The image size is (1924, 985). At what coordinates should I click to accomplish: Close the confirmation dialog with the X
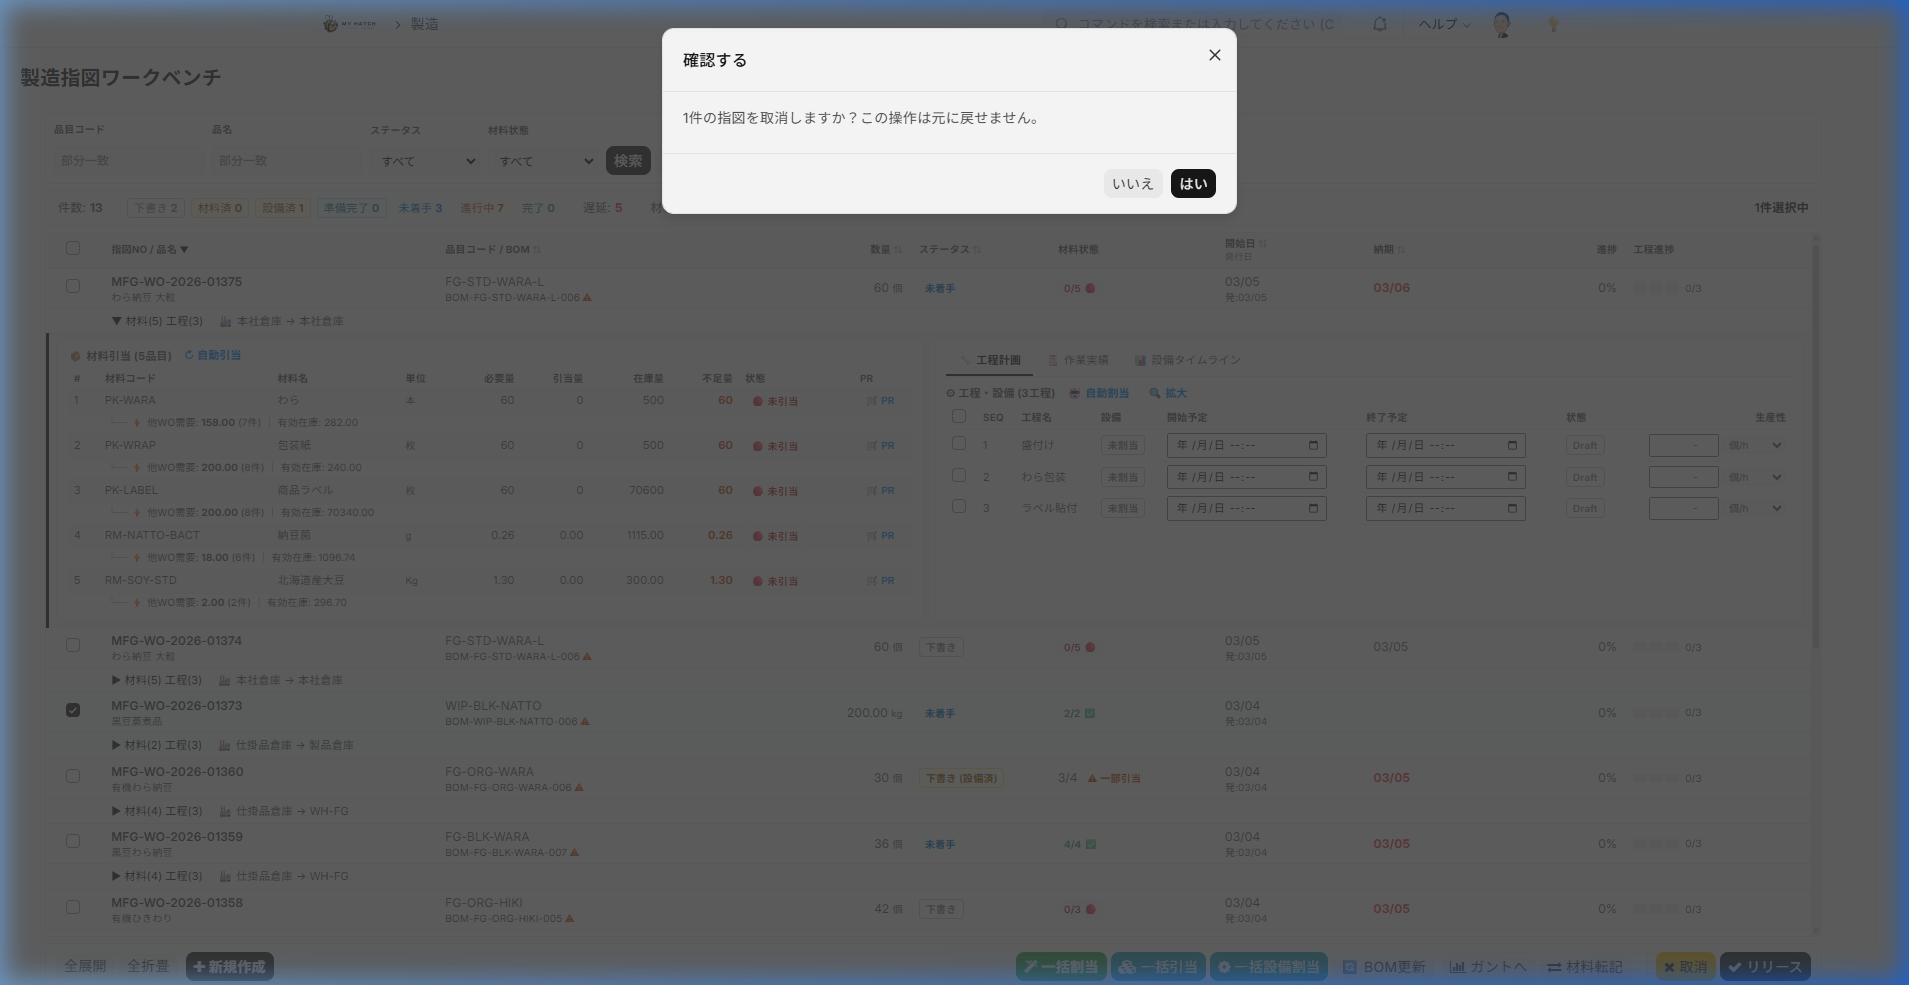click(1214, 56)
